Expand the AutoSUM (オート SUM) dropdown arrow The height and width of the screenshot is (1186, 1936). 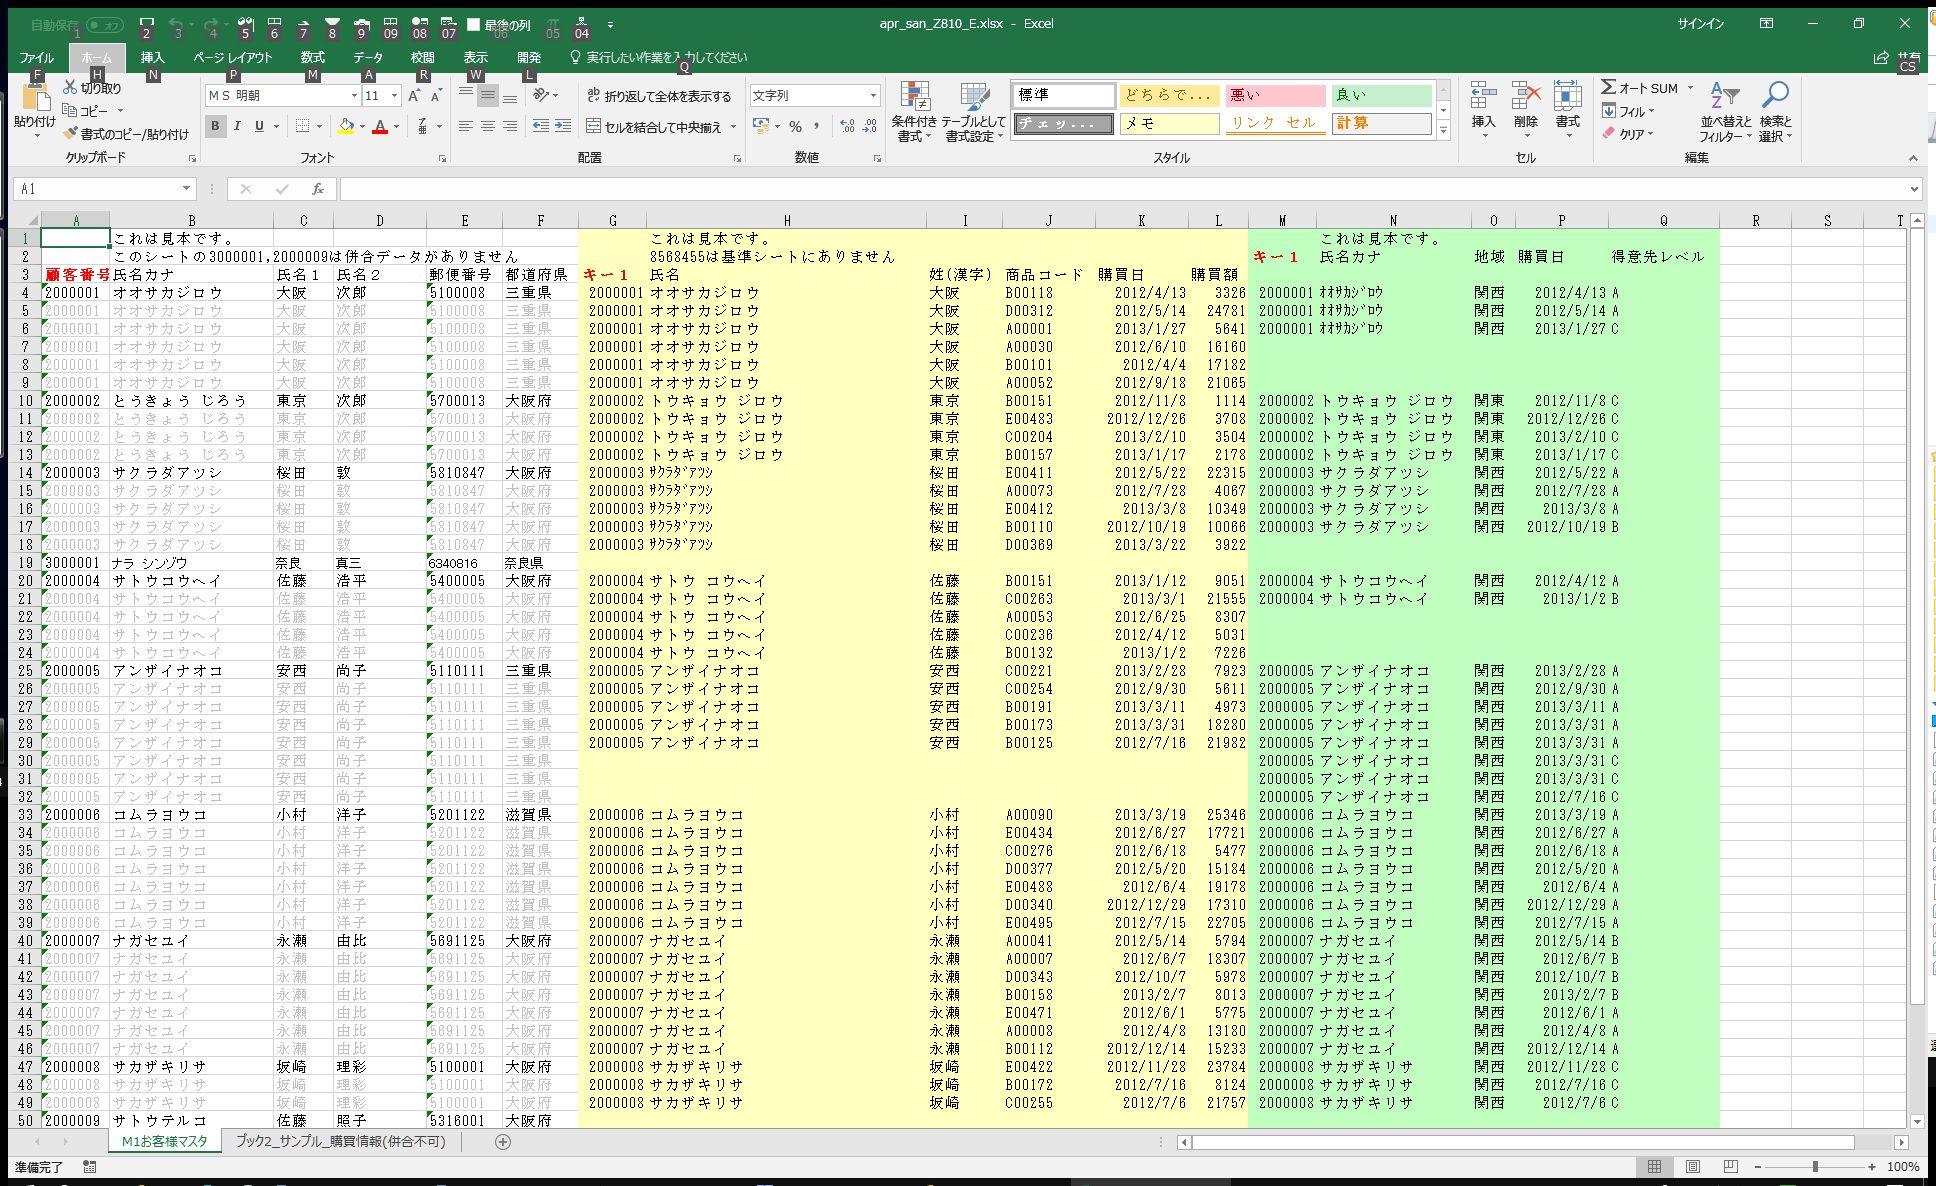1691,88
